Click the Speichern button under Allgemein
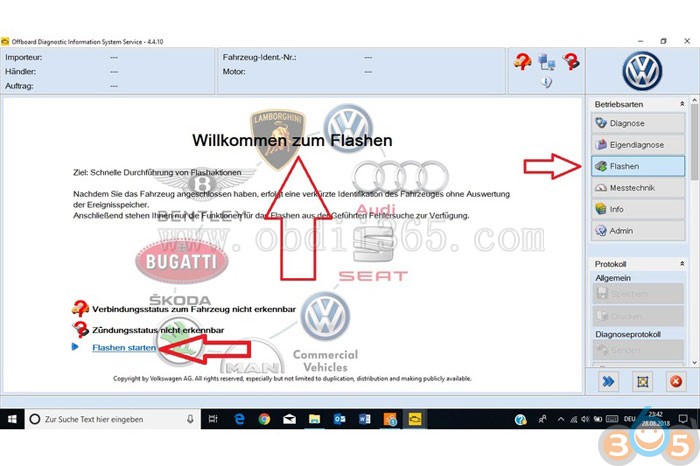 pyautogui.click(x=638, y=294)
